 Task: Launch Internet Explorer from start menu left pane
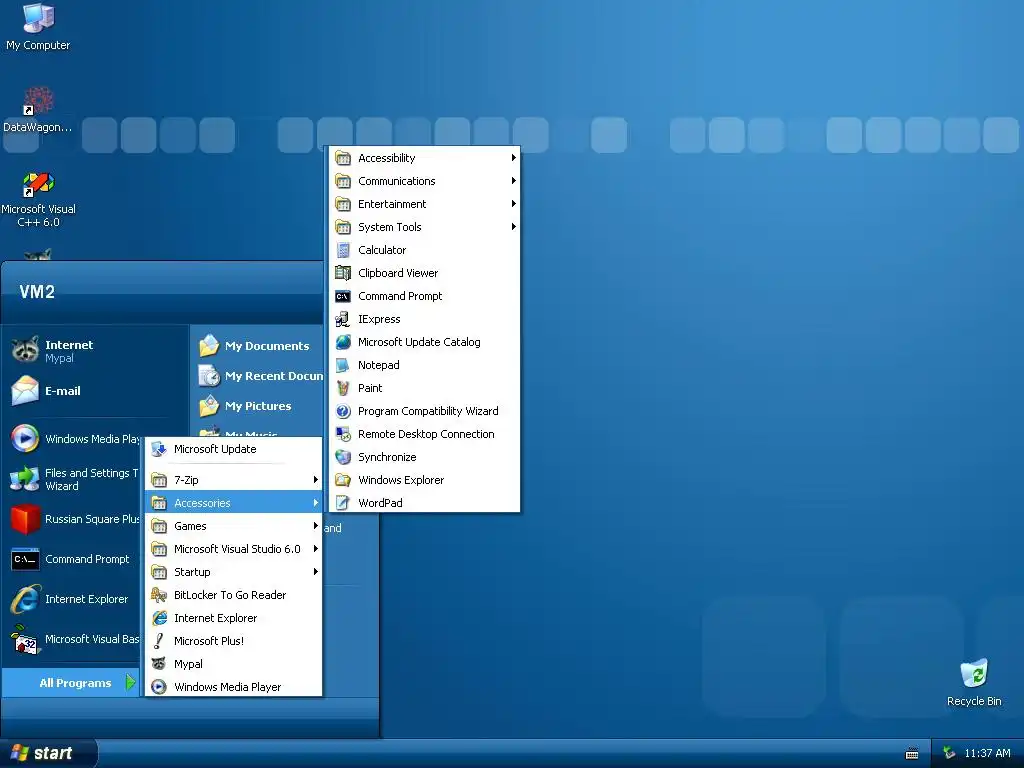pyautogui.click(x=75, y=599)
